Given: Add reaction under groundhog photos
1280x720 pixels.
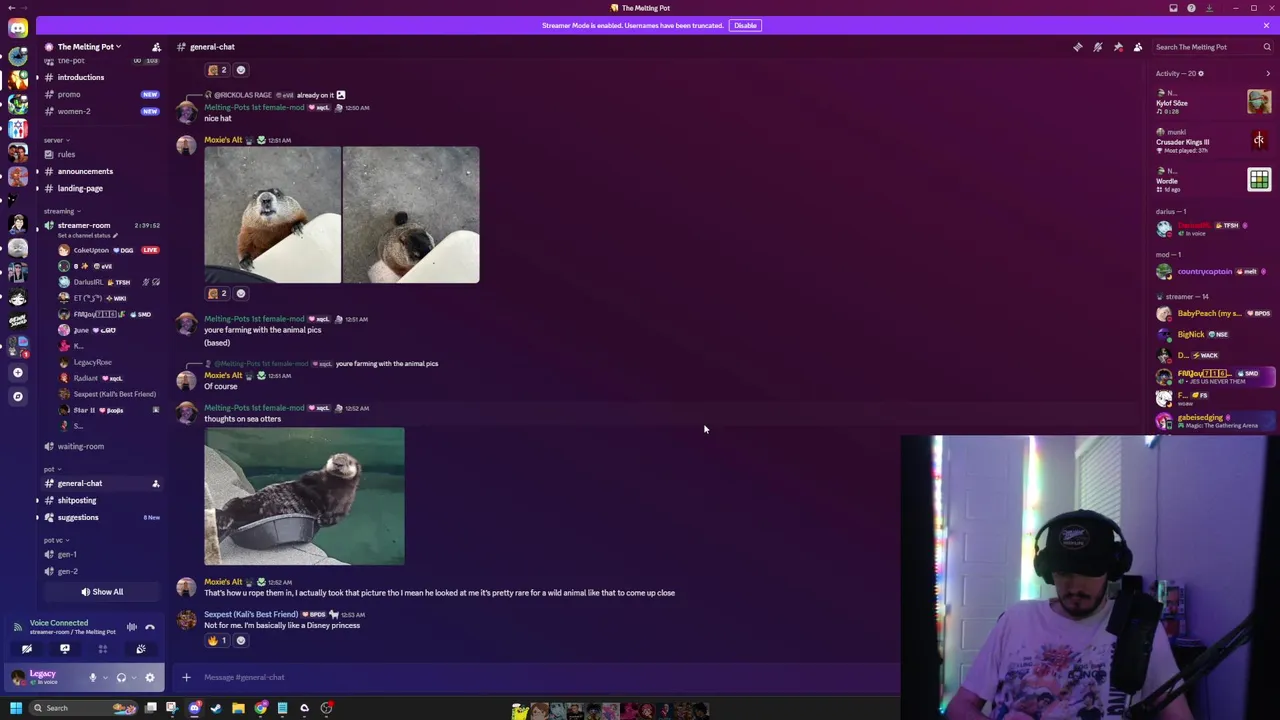Looking at the screenshot, I should click(240, 294).
